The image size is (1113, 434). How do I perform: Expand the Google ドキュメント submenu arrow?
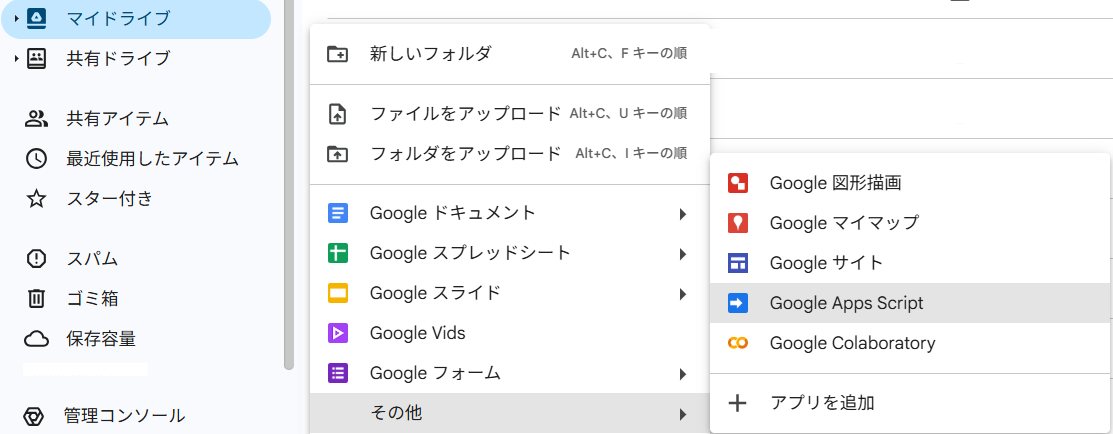(682, 213)
